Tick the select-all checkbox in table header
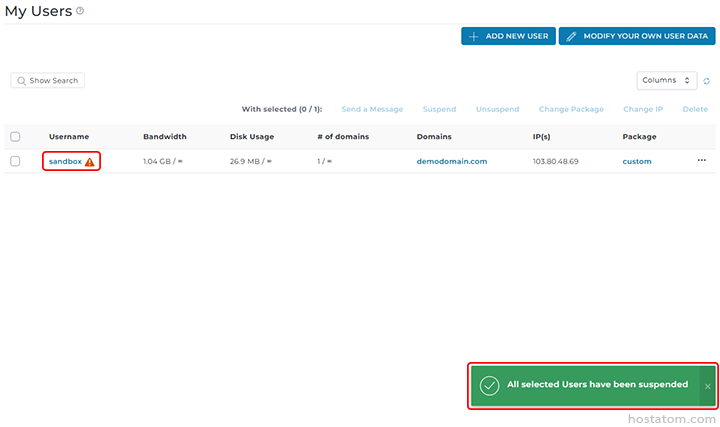The image size is (720, 427). point(15,137)
